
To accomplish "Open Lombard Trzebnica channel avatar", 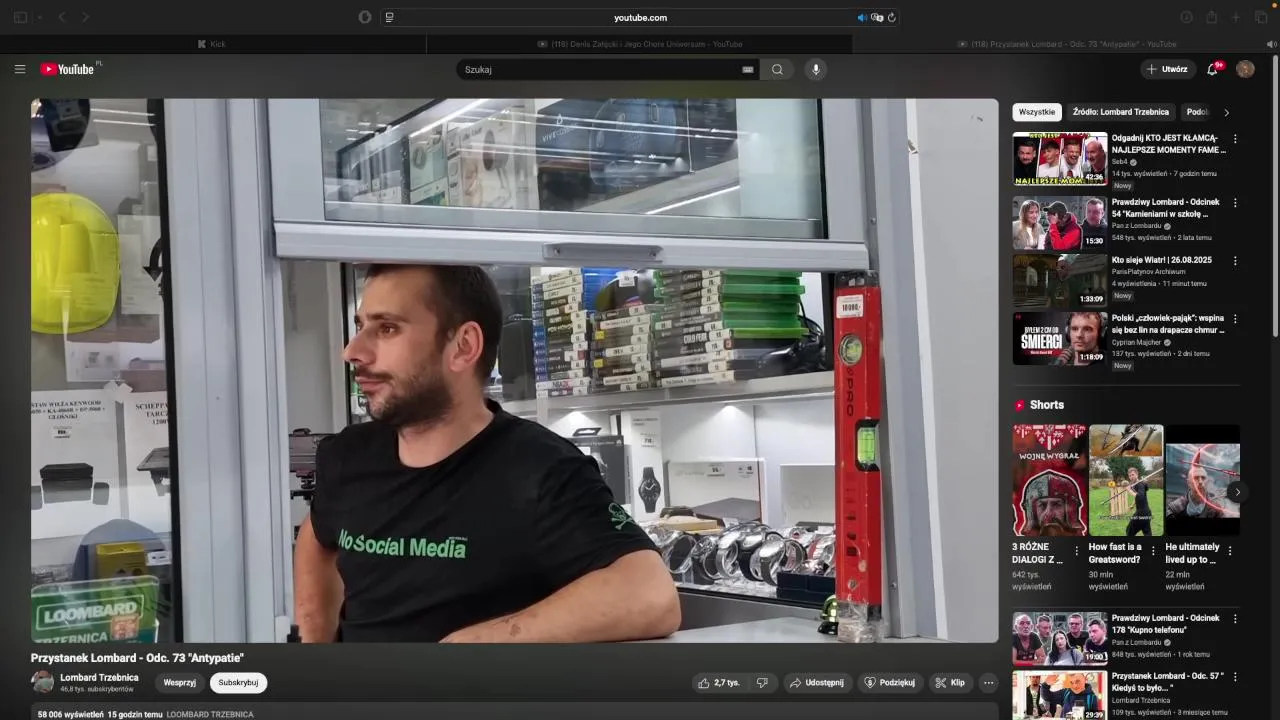I will click(43, 682).
